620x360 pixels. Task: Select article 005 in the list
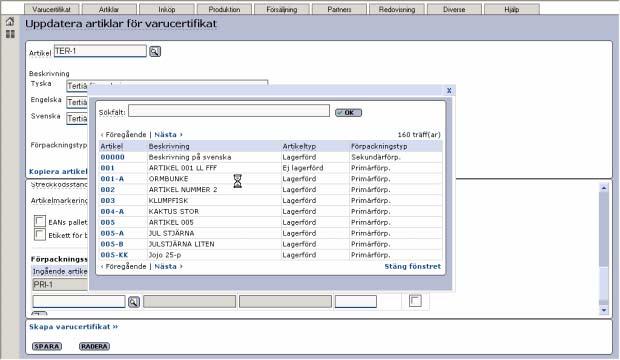tap(108, 222)
